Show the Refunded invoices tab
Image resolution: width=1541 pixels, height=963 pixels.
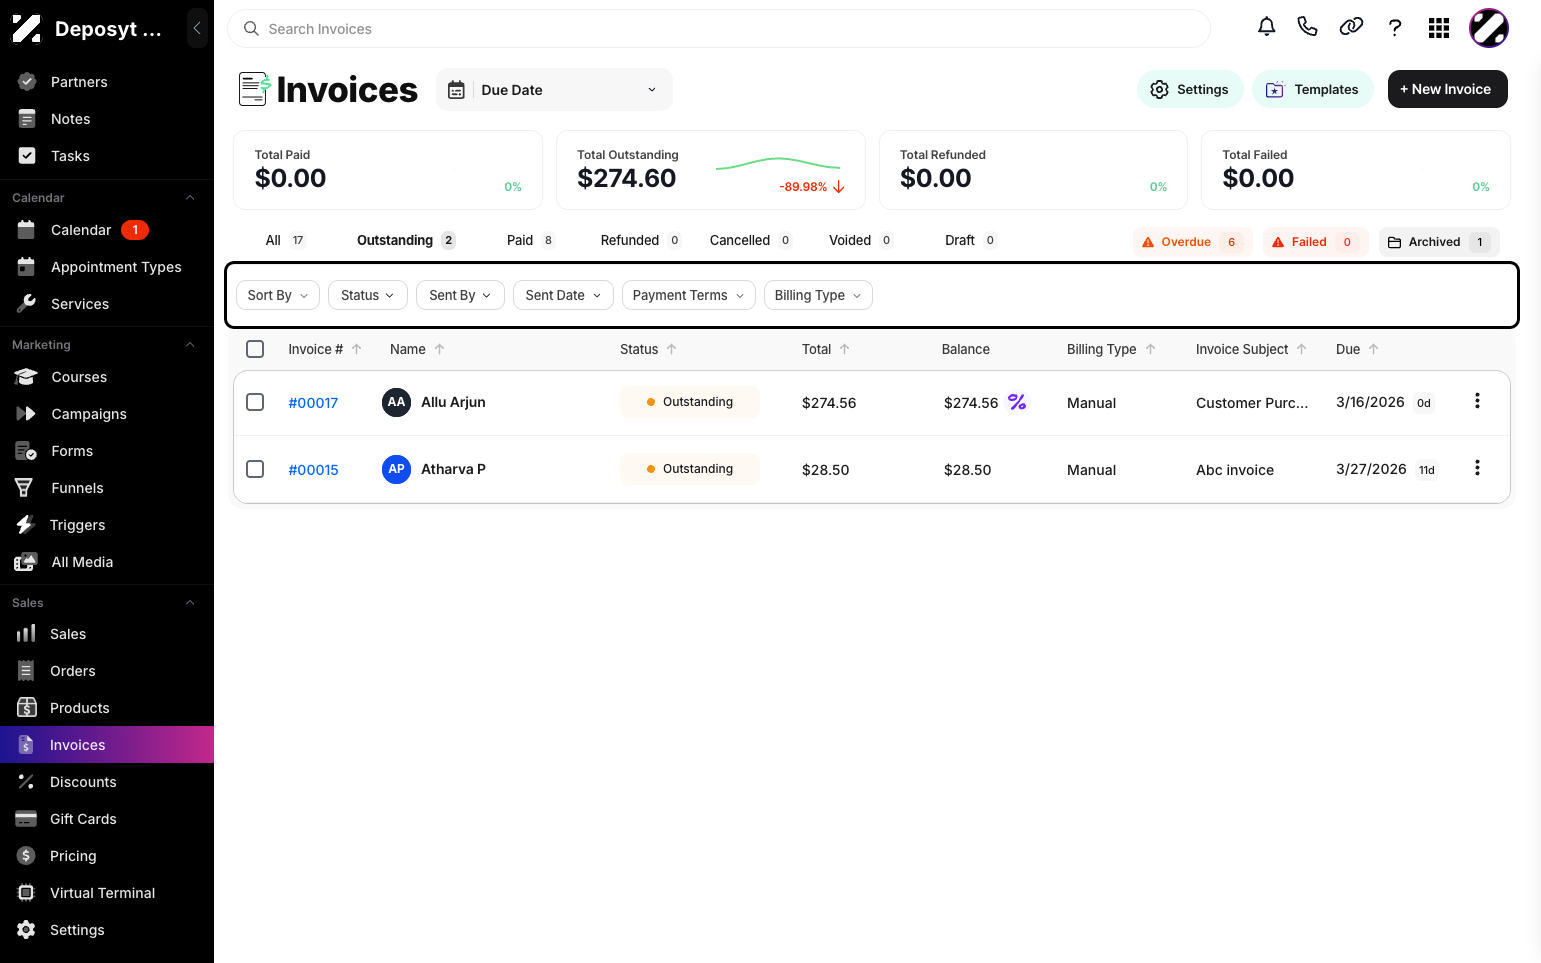tap(640, 240)
